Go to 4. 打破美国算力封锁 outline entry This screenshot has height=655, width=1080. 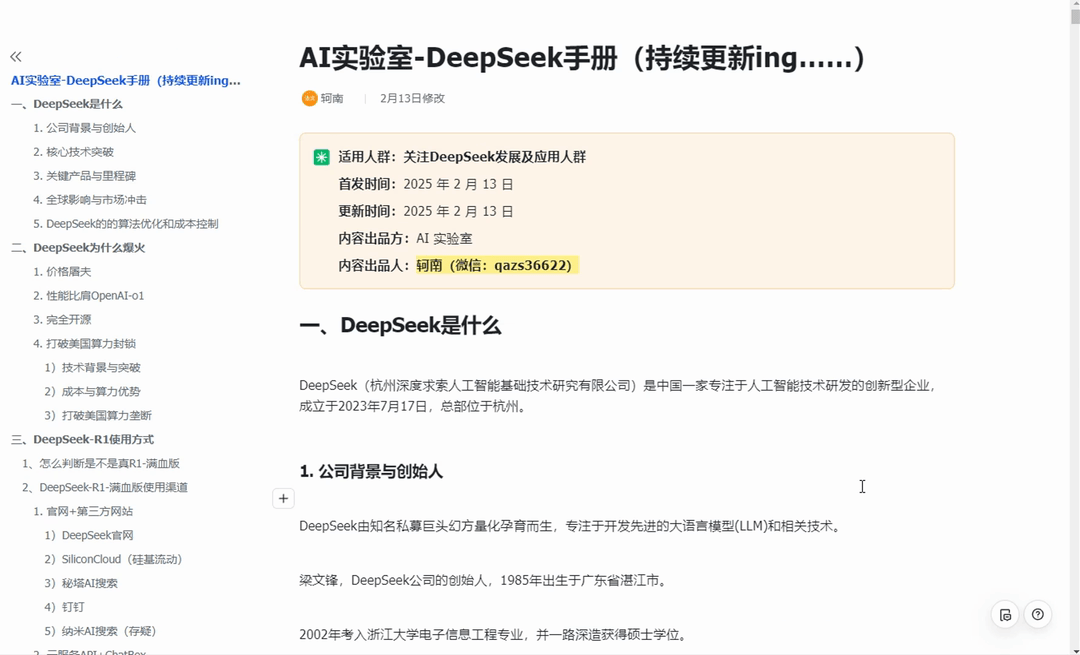coord(84,344)
